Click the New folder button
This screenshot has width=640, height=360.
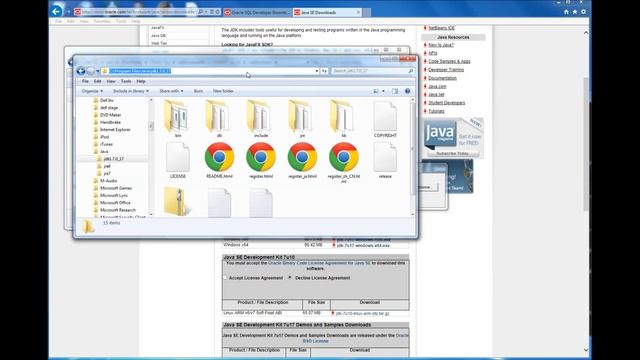(x=223, y=91)
